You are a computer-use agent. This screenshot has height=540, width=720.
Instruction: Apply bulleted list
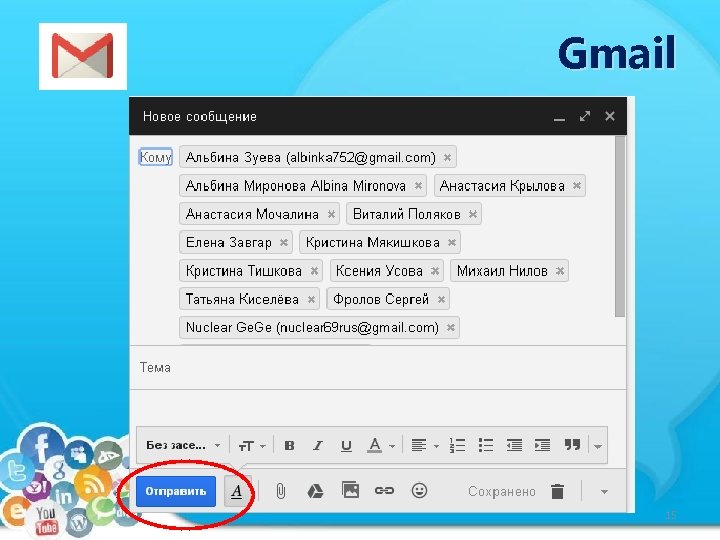pos(485,445)
